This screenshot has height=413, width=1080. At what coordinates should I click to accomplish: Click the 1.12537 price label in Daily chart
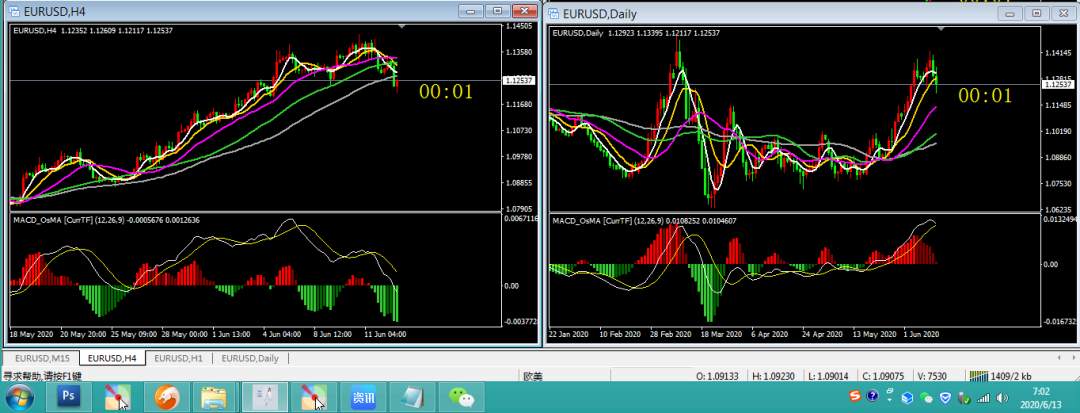(x=1058, y=84)
